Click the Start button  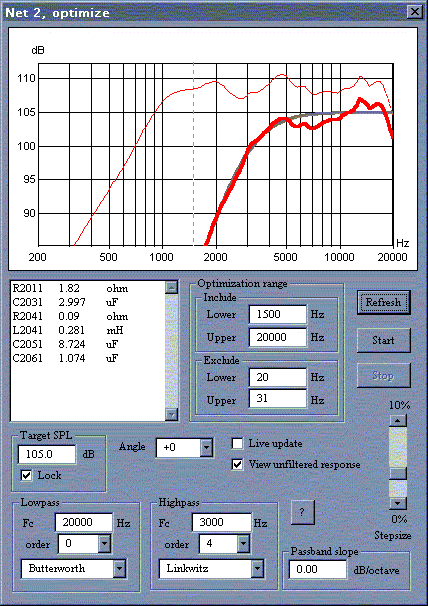point(384,340)
